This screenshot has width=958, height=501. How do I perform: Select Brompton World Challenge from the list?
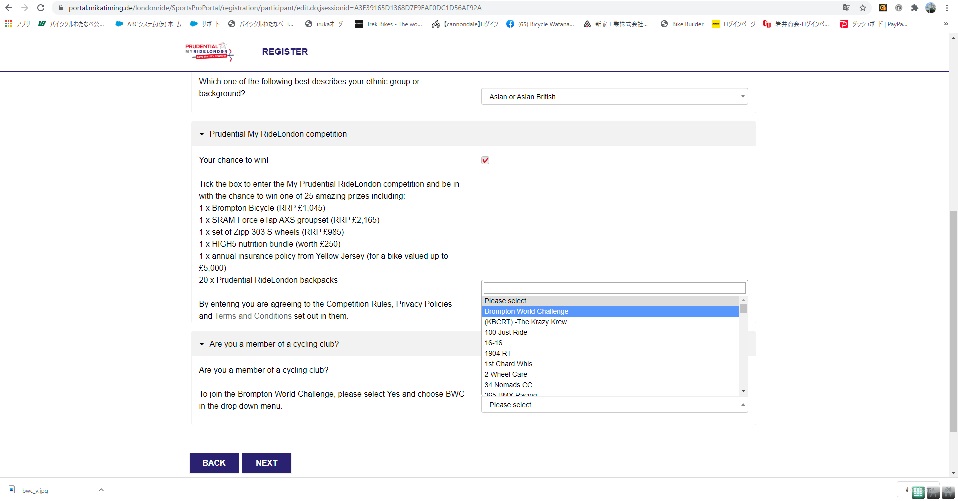coord(611,312)
